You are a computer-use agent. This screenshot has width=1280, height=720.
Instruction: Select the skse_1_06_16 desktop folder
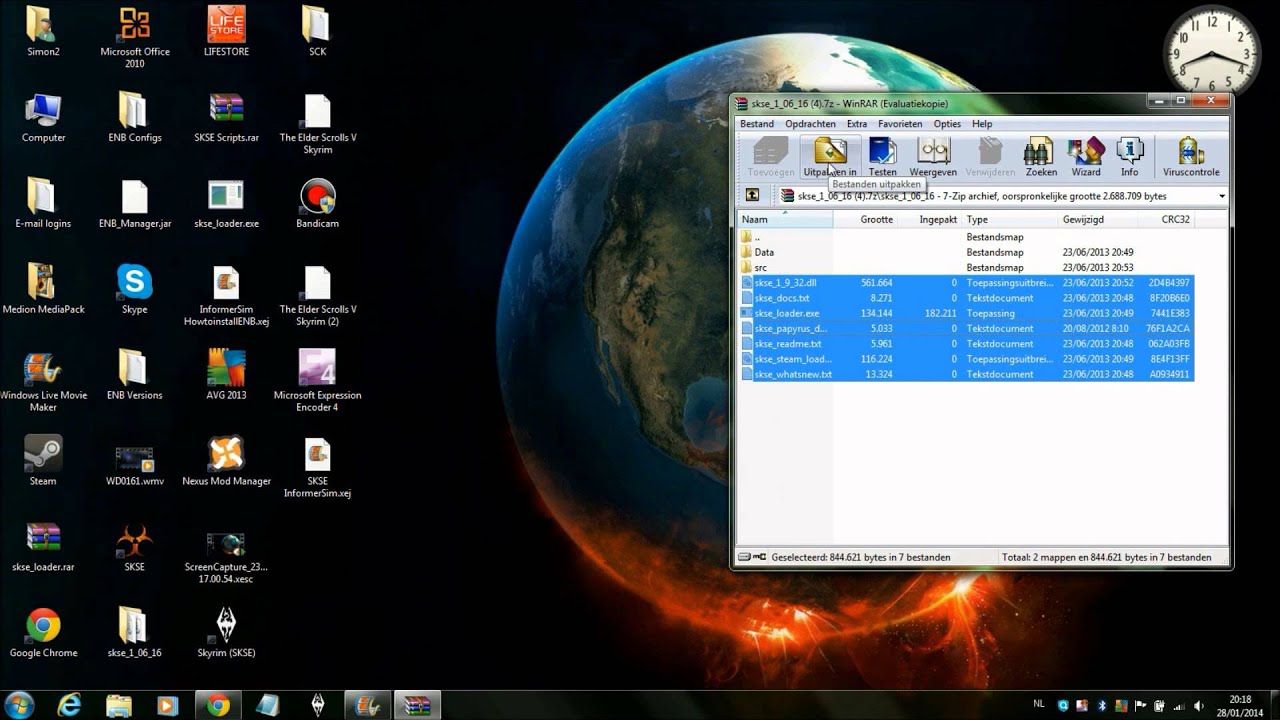[x=135, y=633]
